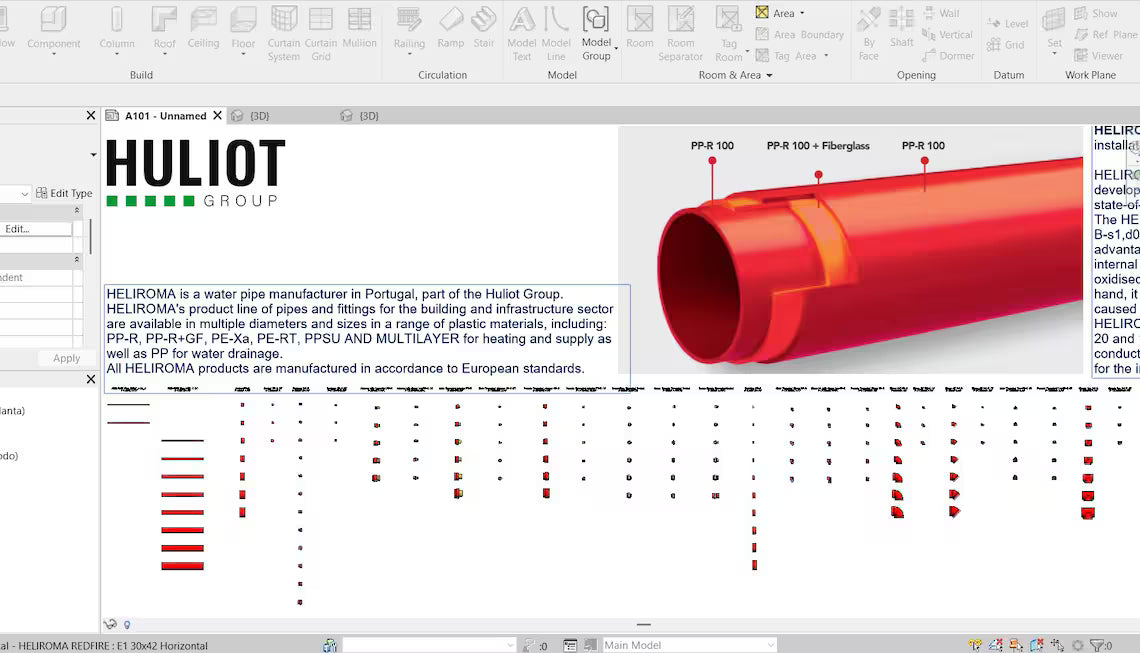
Task: Click the Edit... button in properties
Action: pos(36,228)
